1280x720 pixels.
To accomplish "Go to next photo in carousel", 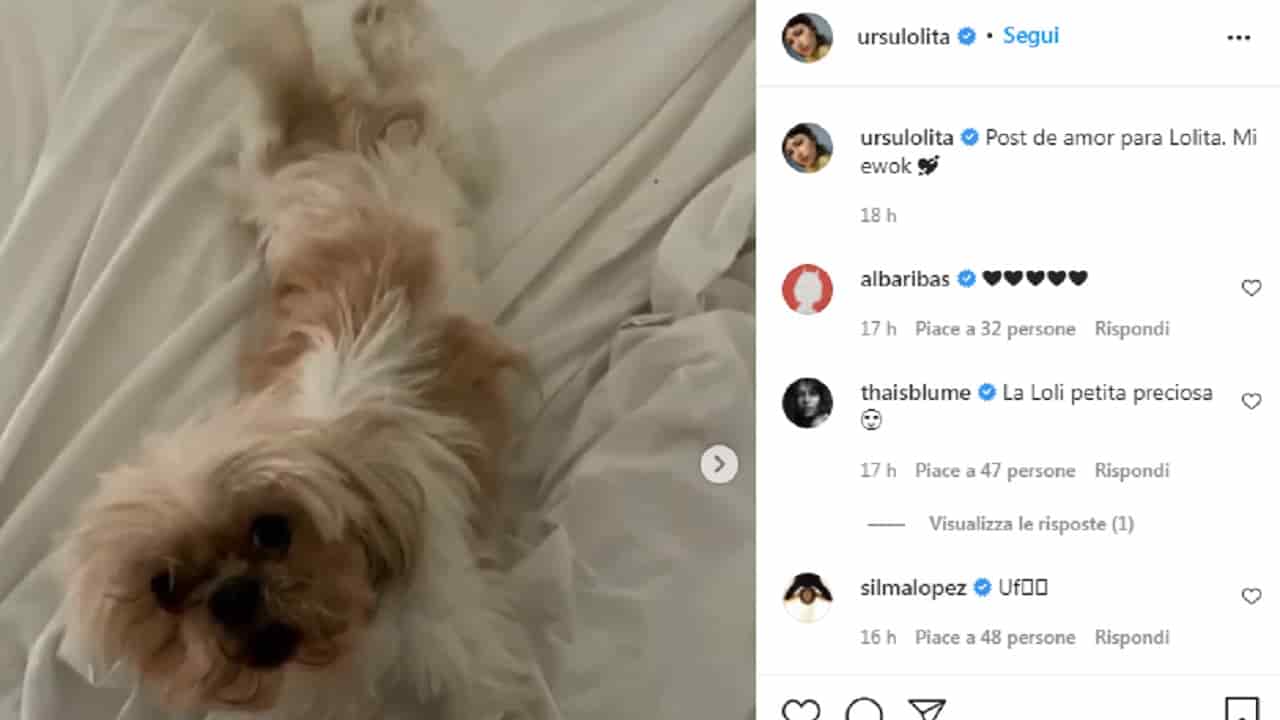I will pyautogui.click(x=719, y=464).
